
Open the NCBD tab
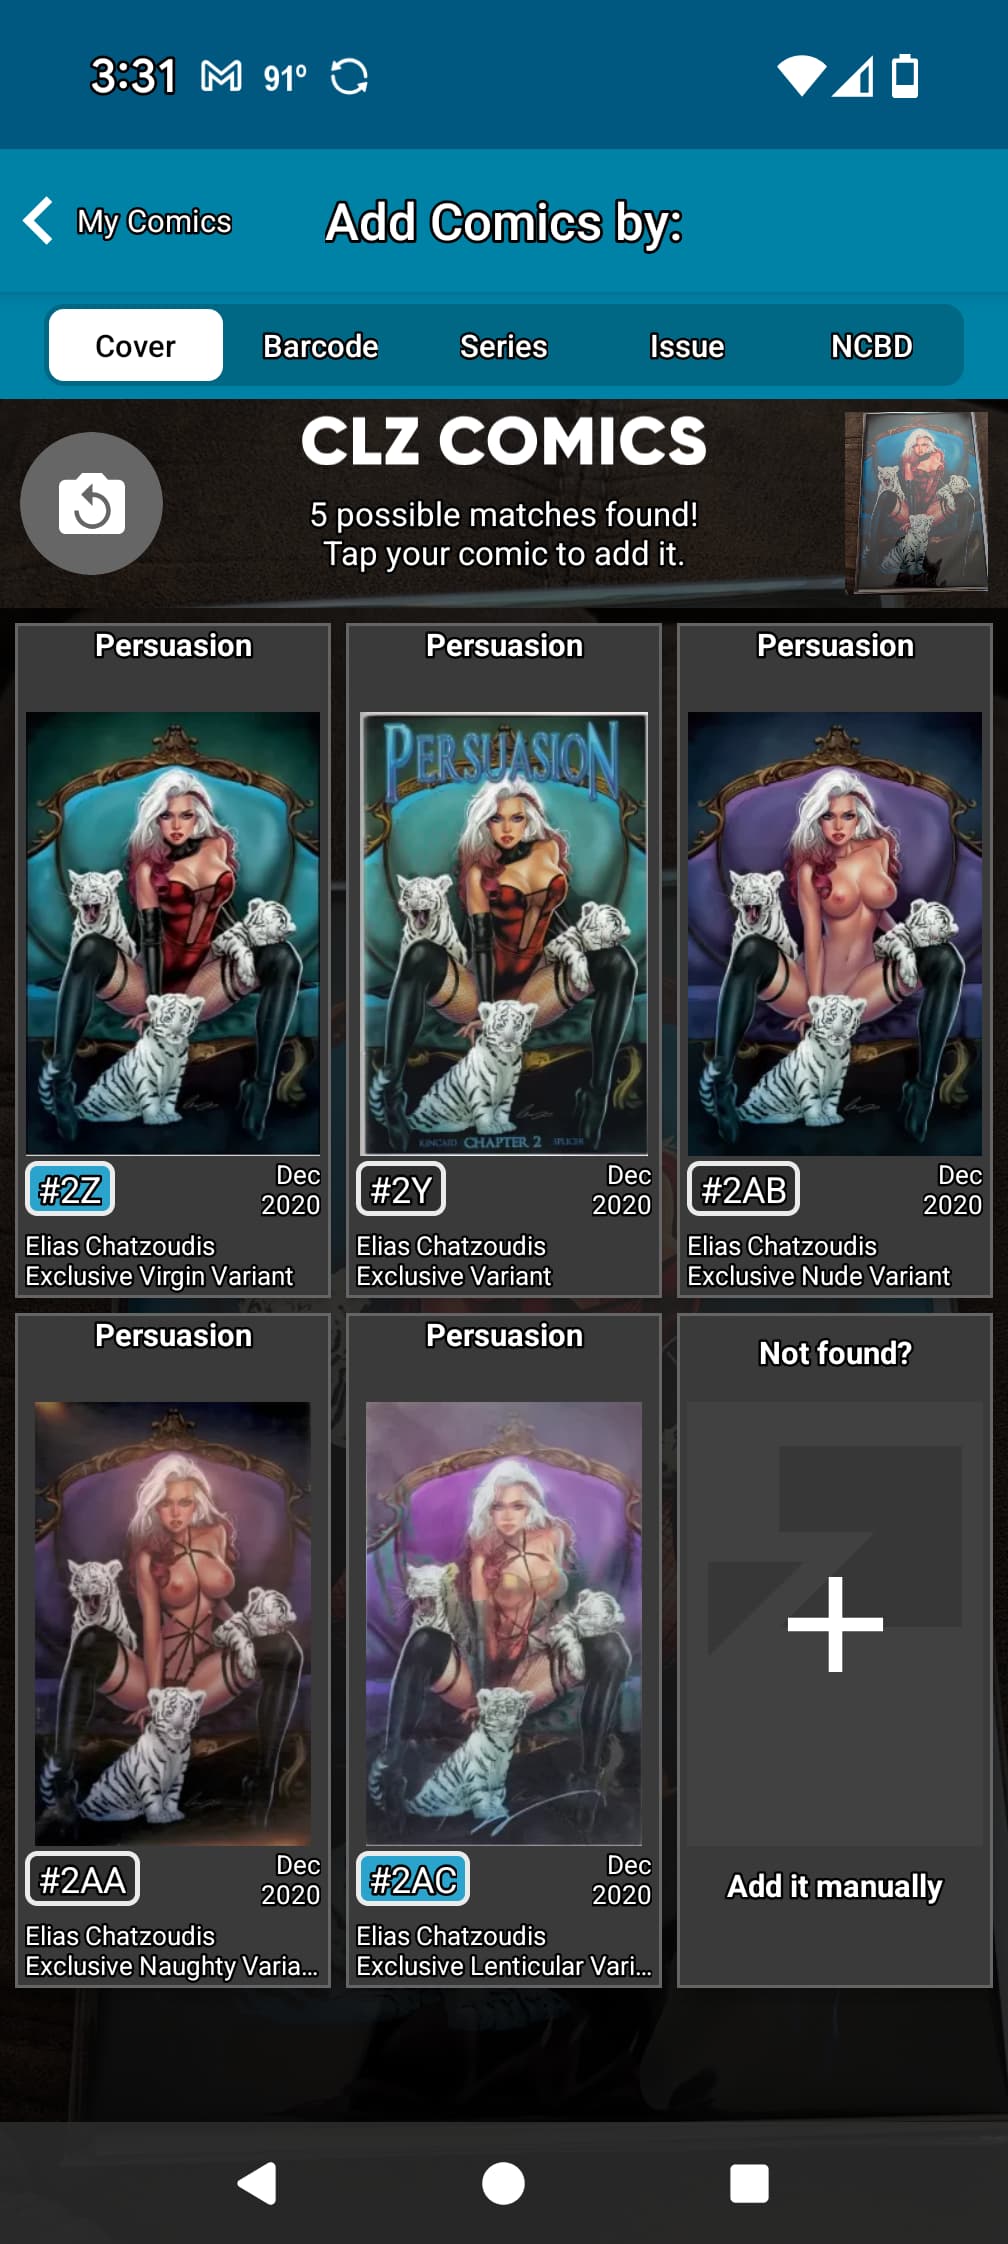[871, 346]
